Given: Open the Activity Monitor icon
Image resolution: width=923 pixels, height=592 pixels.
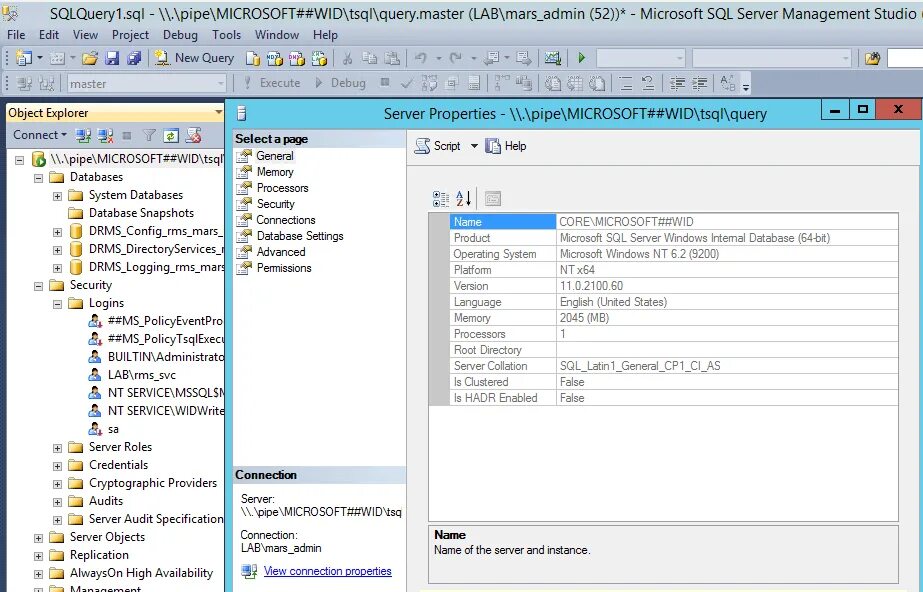Looking at the screenshot, I should pos(552,58).
